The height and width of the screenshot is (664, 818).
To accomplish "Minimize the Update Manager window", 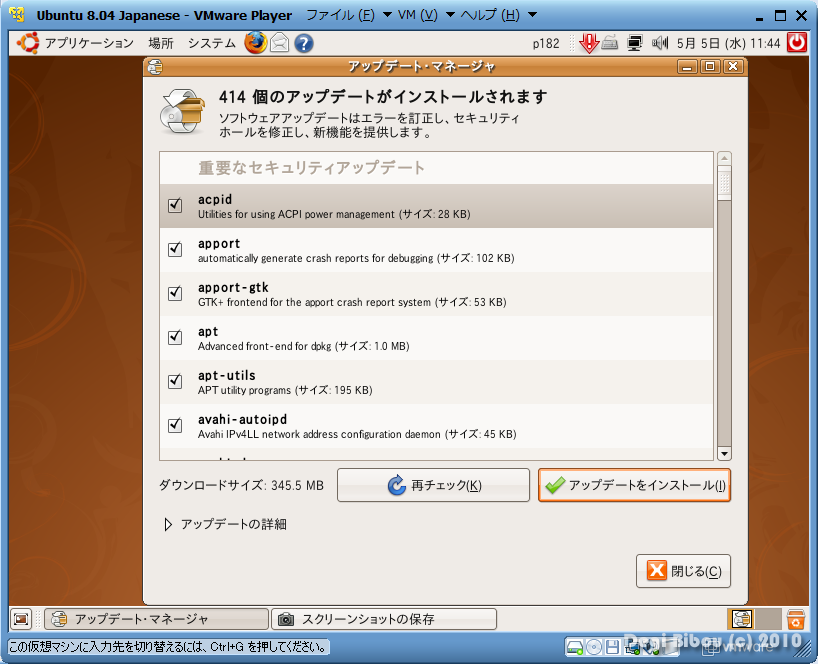I will point(687,67).
